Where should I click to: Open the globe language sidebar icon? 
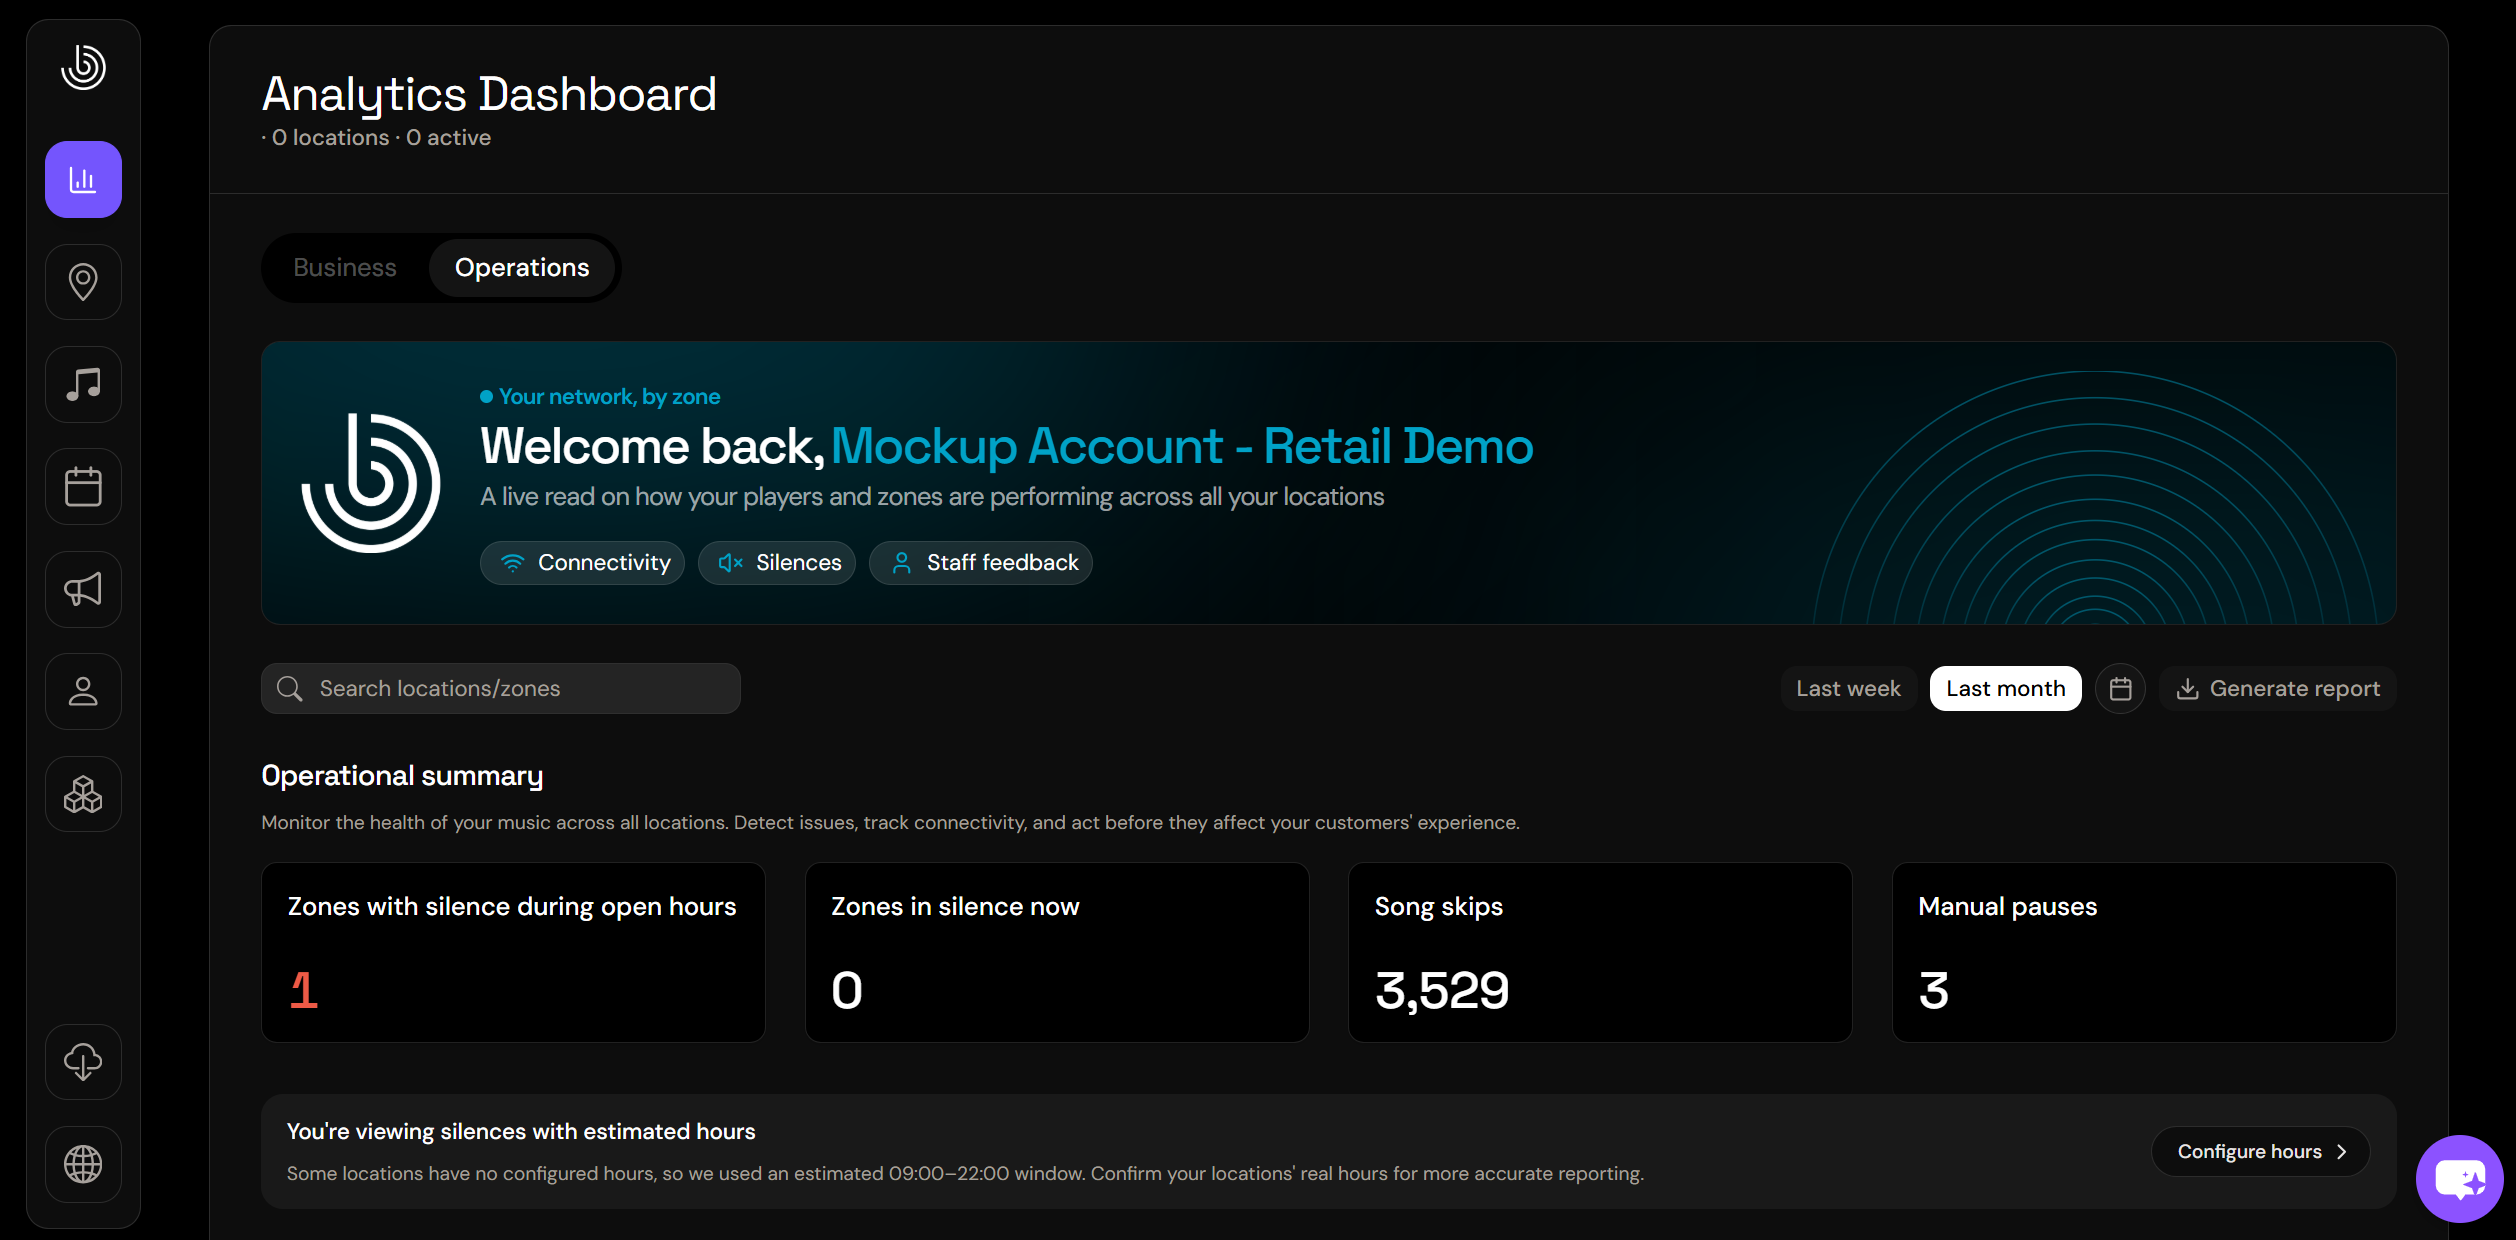[83, 1164]
